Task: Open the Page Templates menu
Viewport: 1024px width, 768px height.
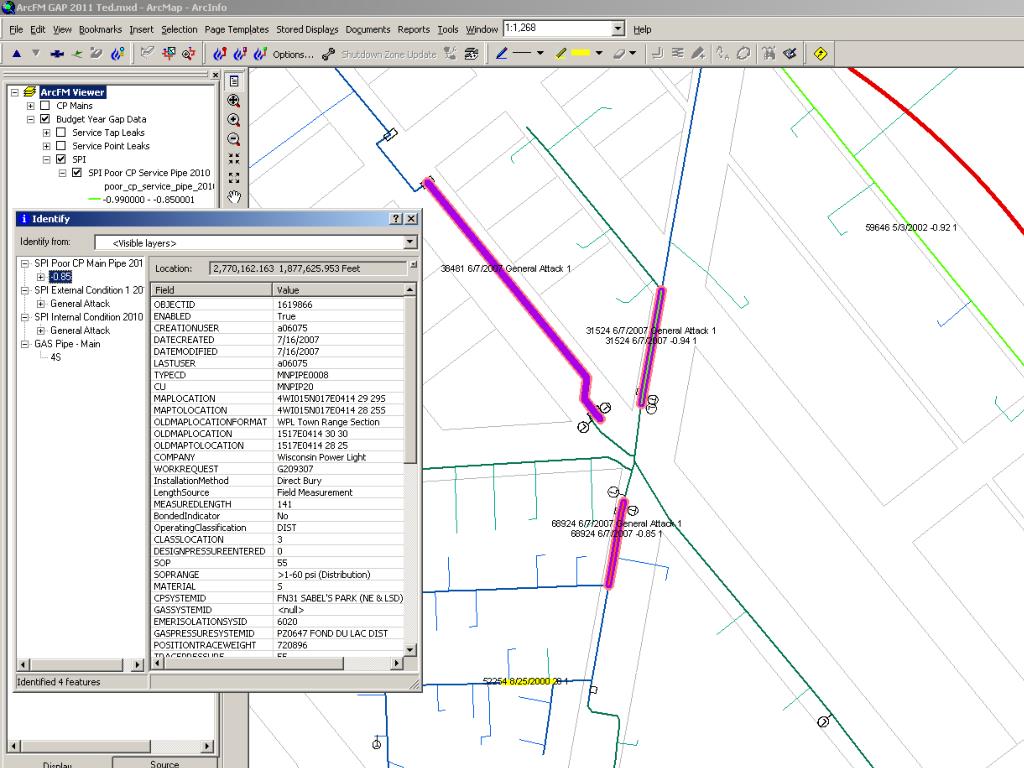Action: point(236,29)
